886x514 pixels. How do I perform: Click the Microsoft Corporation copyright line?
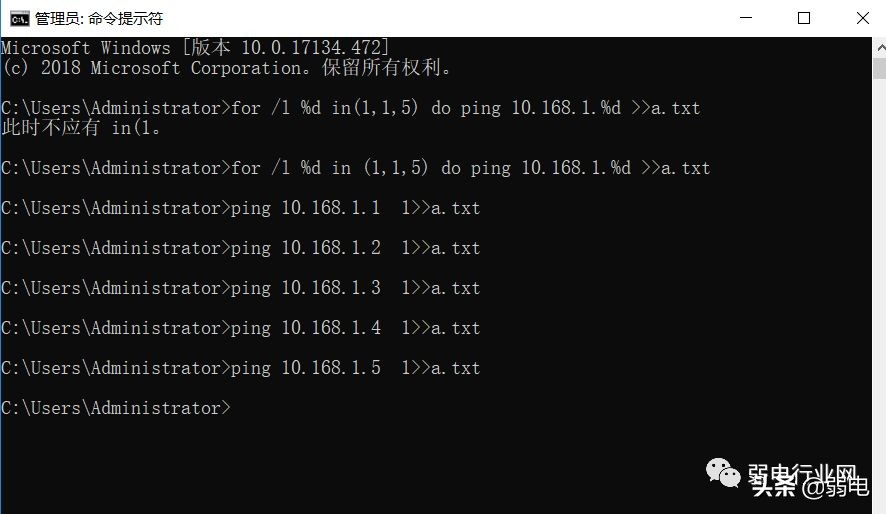click(x=226, y=68)
